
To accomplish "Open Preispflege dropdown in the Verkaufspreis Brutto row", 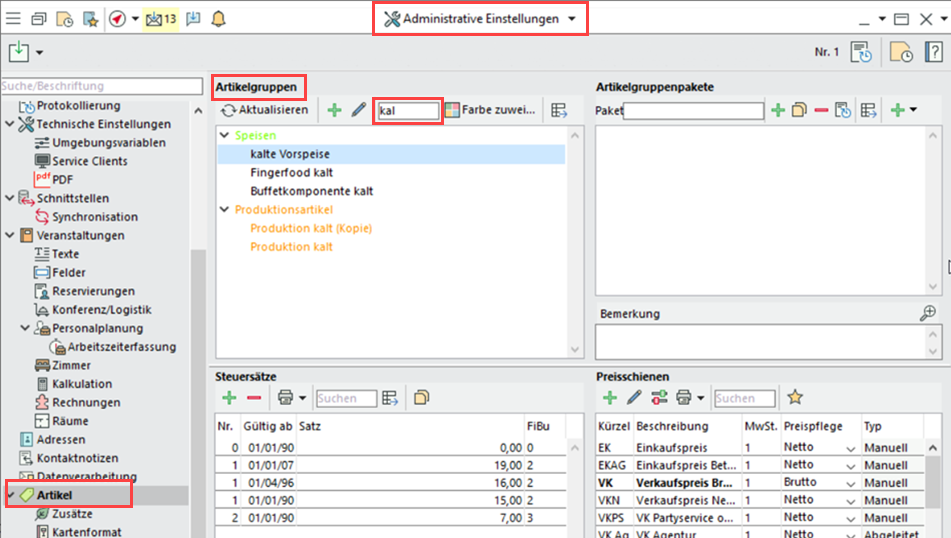I will tap(850, 483).
